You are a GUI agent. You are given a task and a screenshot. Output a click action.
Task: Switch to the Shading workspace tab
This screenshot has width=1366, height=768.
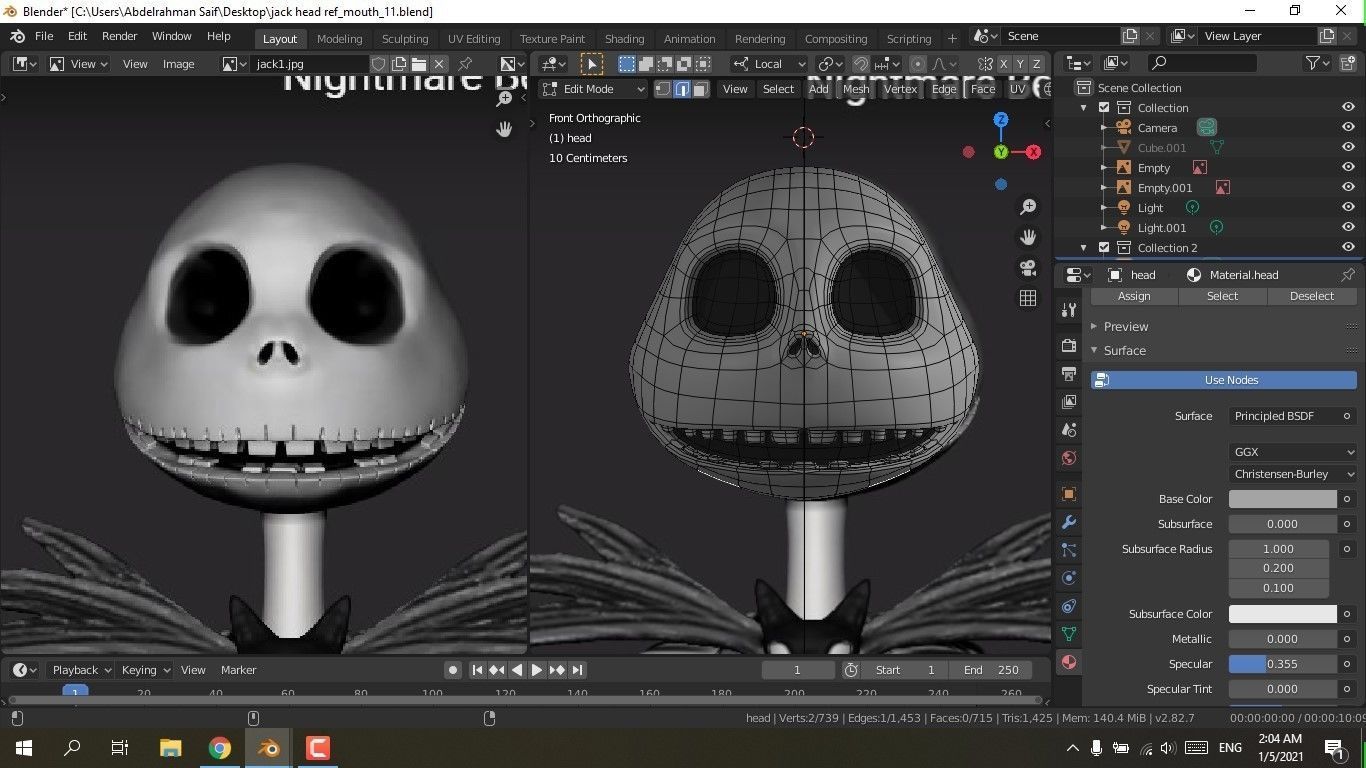point(624,39)
